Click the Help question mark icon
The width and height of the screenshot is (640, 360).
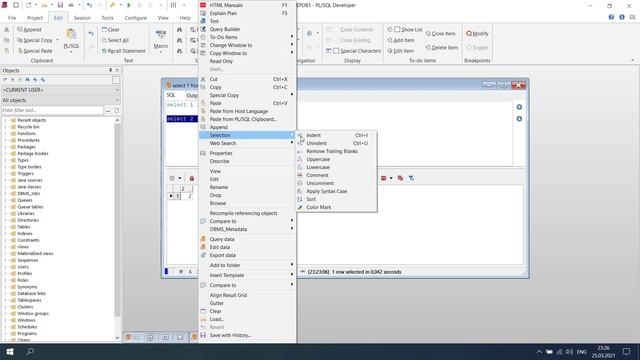(611, 17)
